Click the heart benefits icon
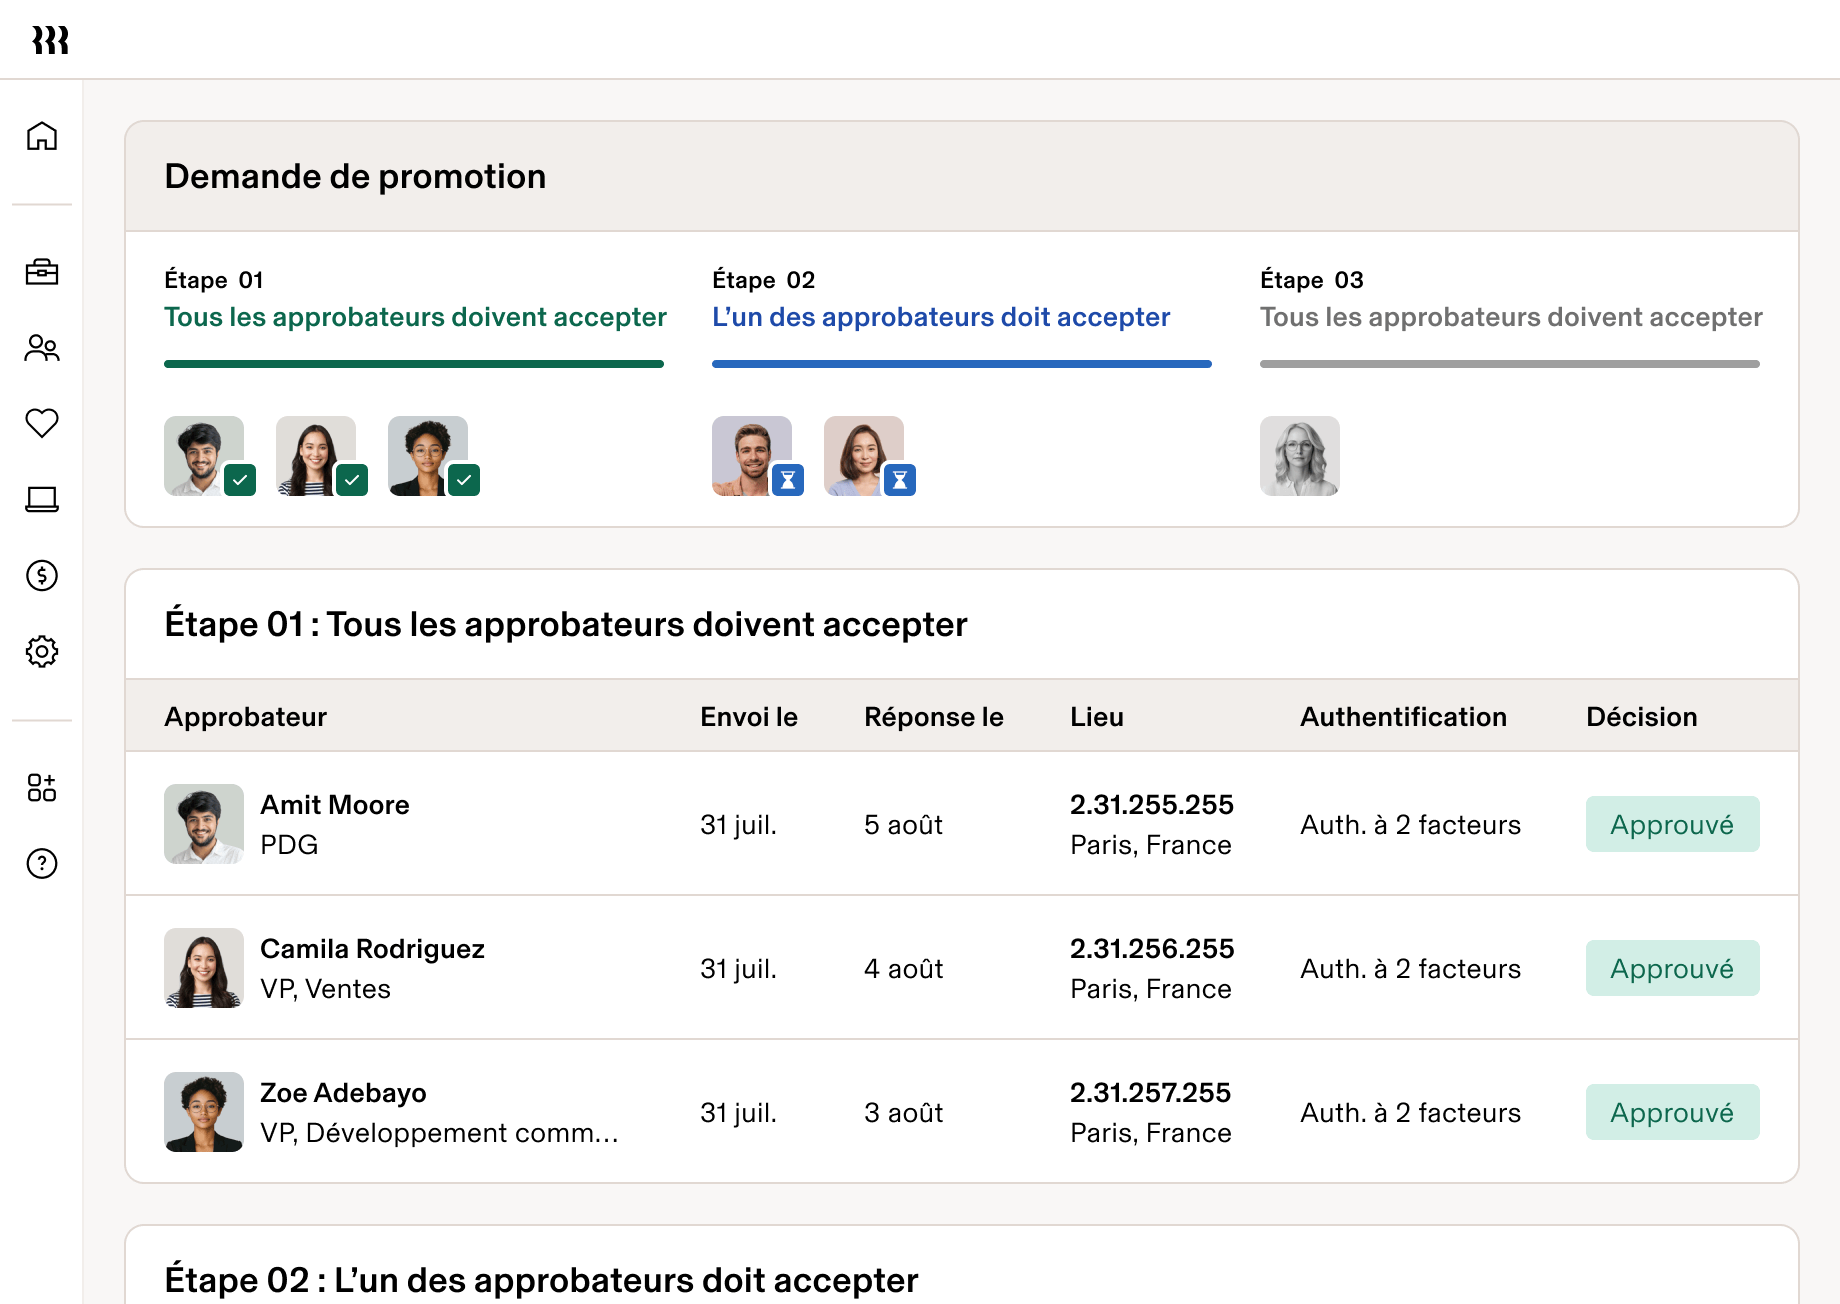The height and width of the screenshot is (1304, 1840). point(42,425)
